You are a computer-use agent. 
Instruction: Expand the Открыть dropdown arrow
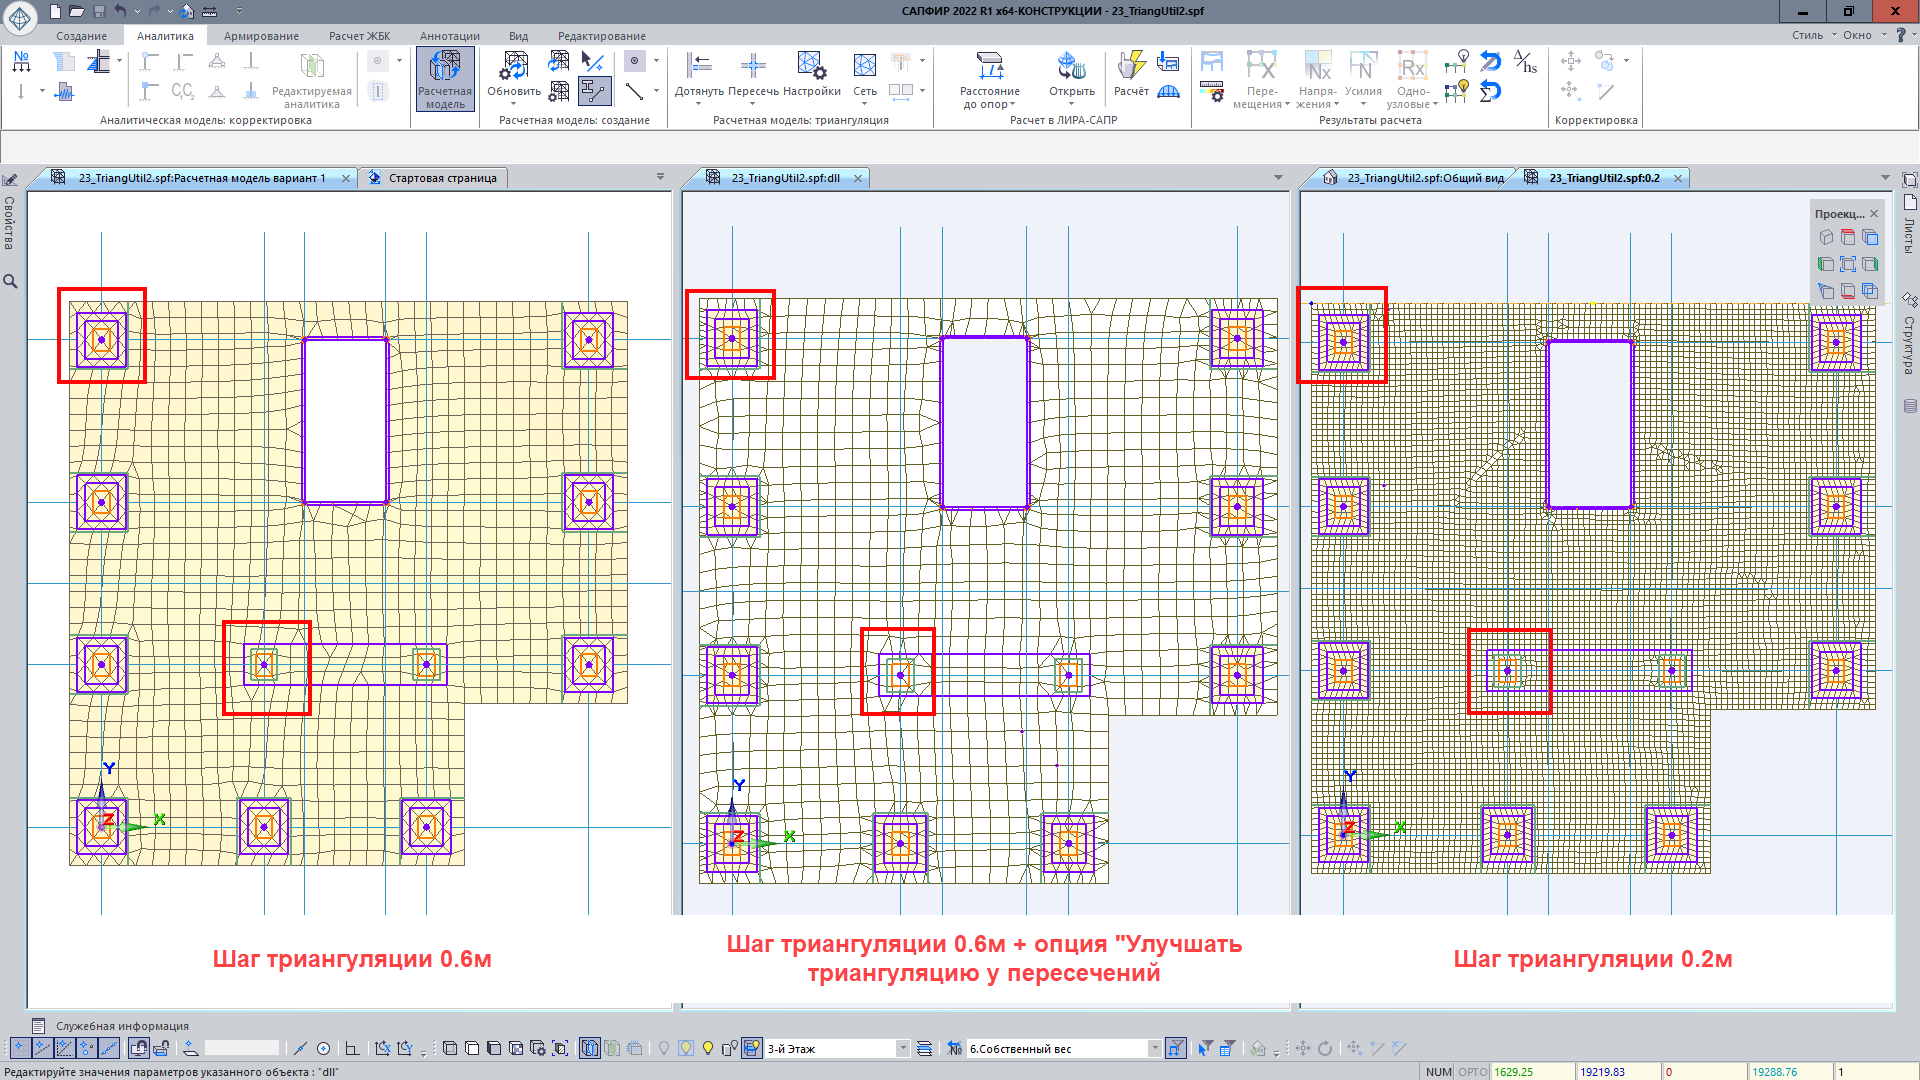pos(1071,104)
